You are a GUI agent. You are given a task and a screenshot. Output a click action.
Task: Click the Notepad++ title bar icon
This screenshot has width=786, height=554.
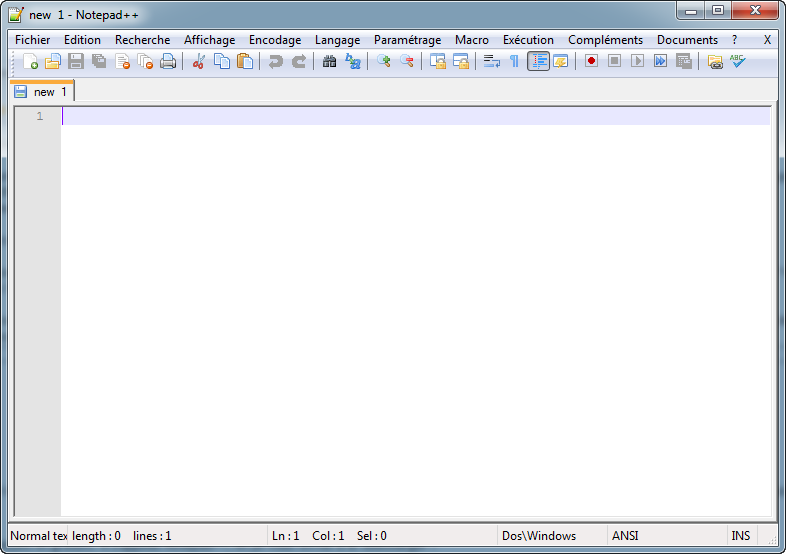click(16, 15)
